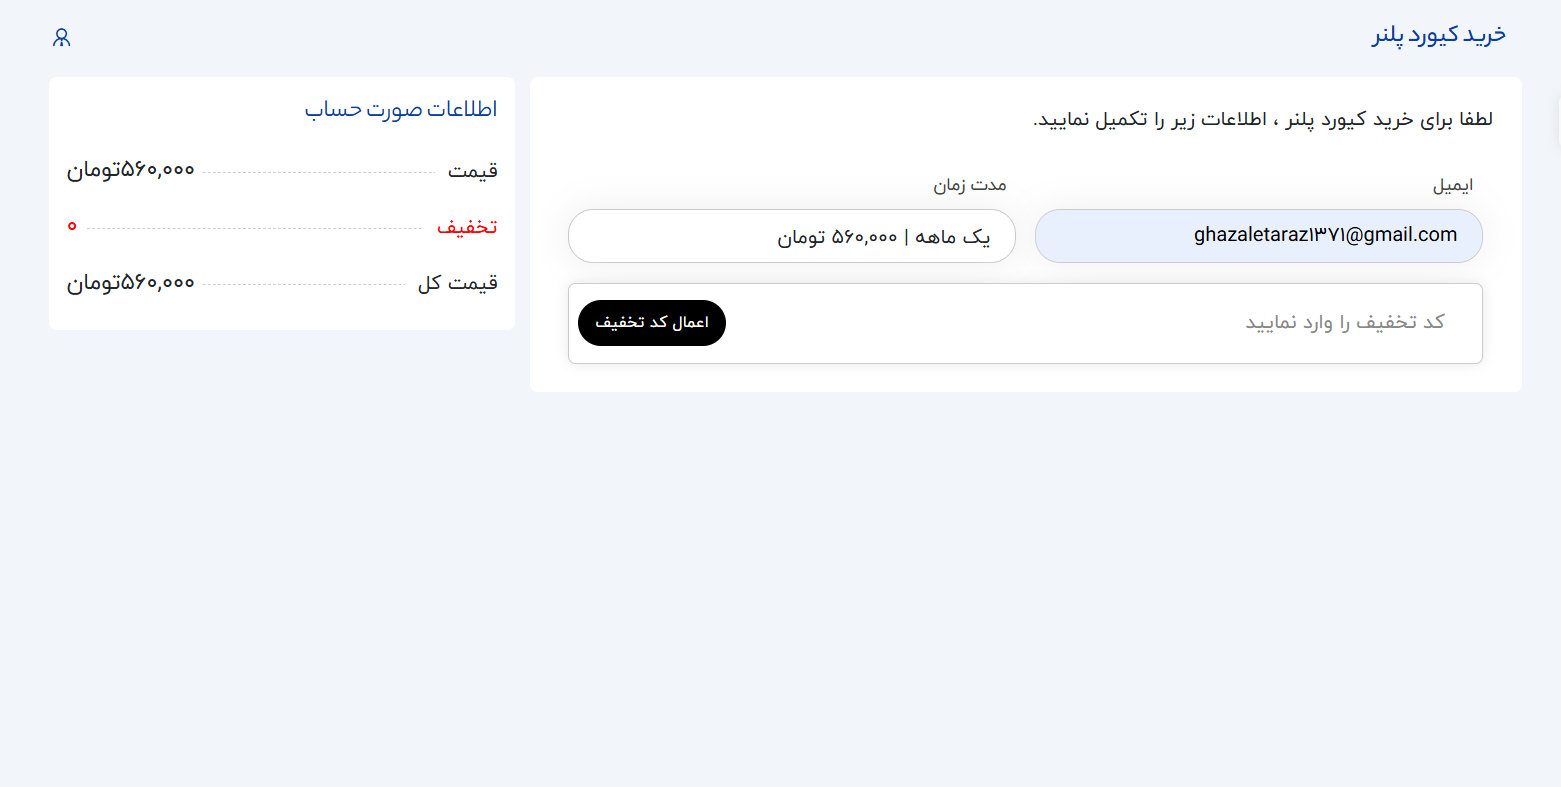Click the مدت زمان field label

(x=970, y=185)
